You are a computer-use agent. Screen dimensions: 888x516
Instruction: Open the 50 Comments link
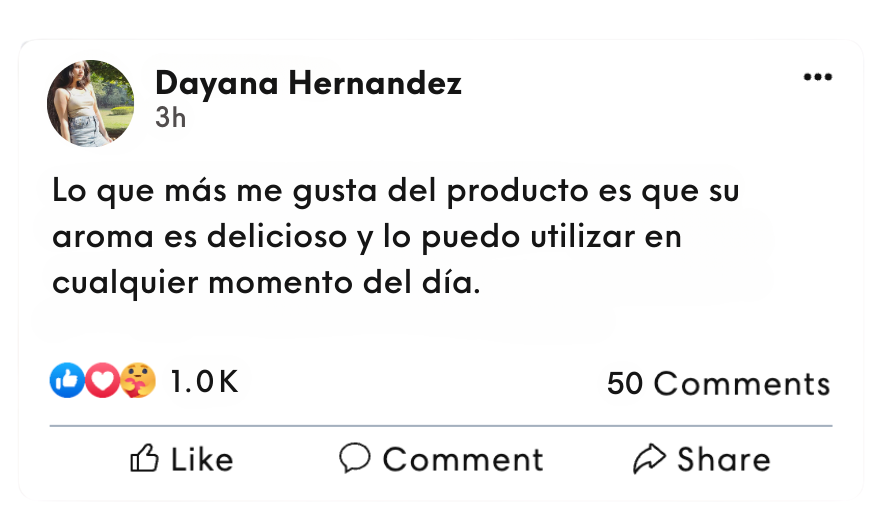click(718, 384)
